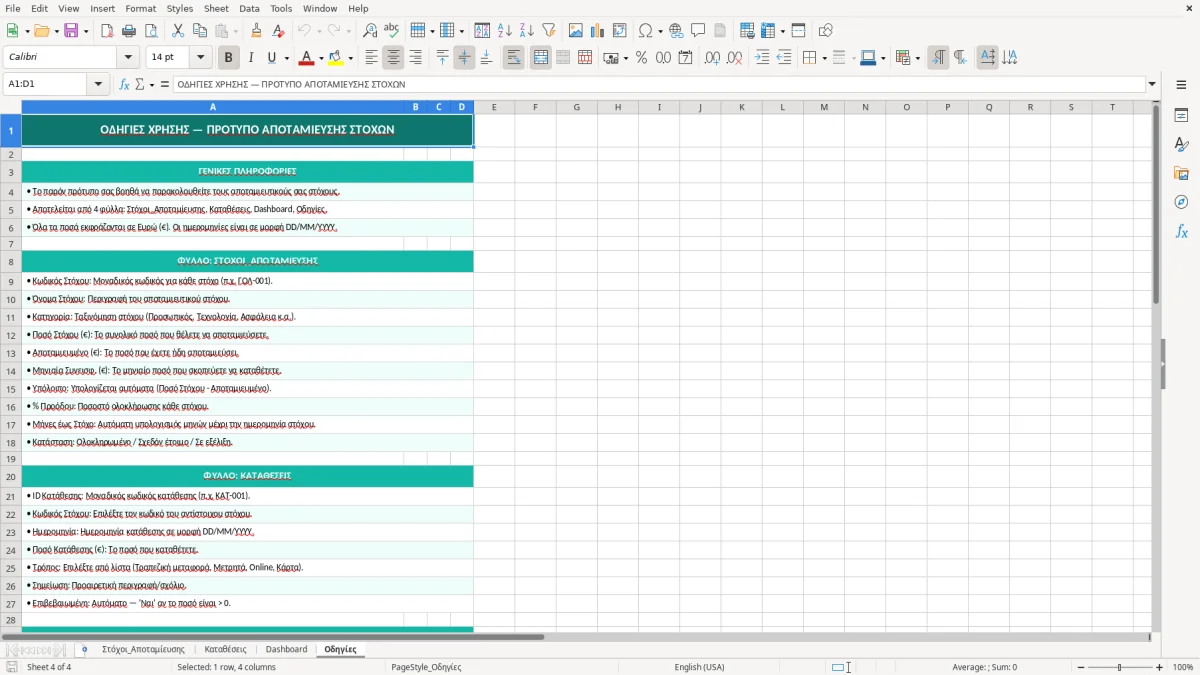Toggle Bold formatting
The image size is (1200, 675).
(x=228, y=58)
